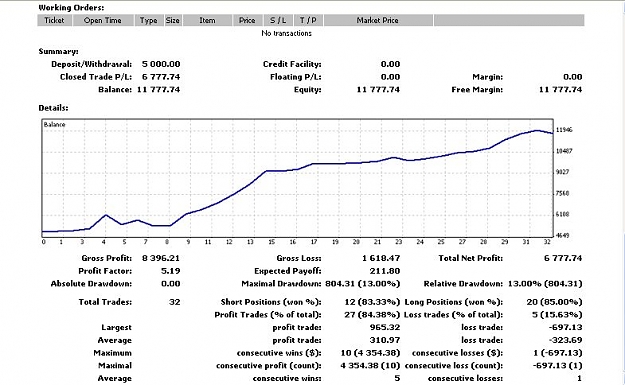Click the Free Margin value 11 777.74
The height and width of the screenshot is (385, 625).
(x=560, y=90)
